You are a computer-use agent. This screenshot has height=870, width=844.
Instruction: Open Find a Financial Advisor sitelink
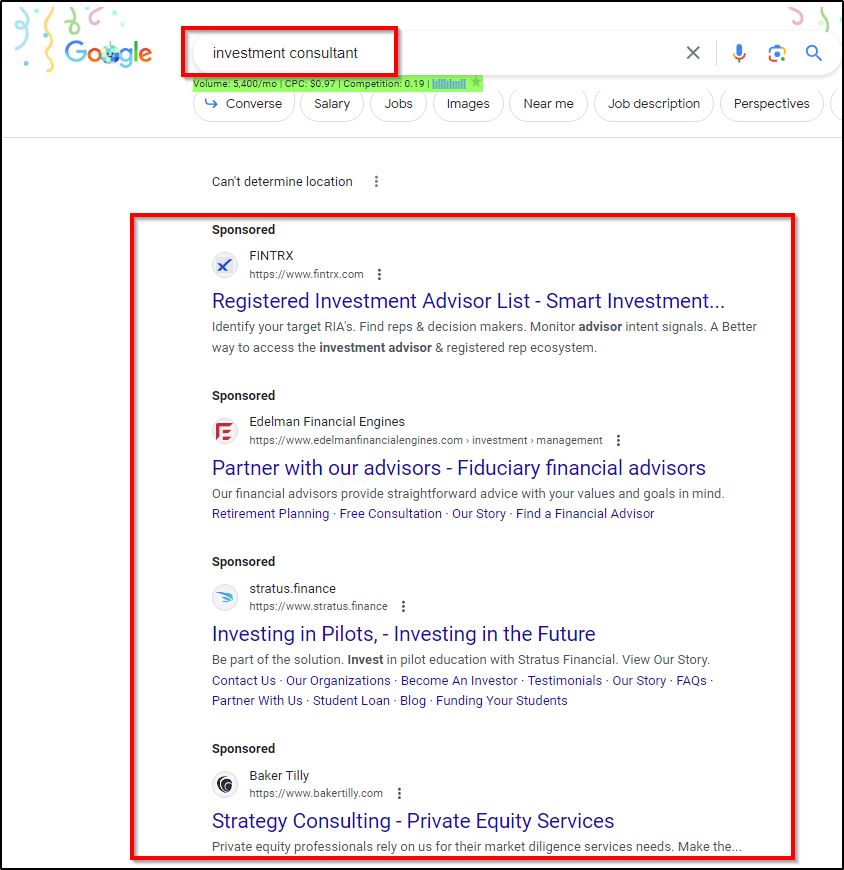pos(585,514)
